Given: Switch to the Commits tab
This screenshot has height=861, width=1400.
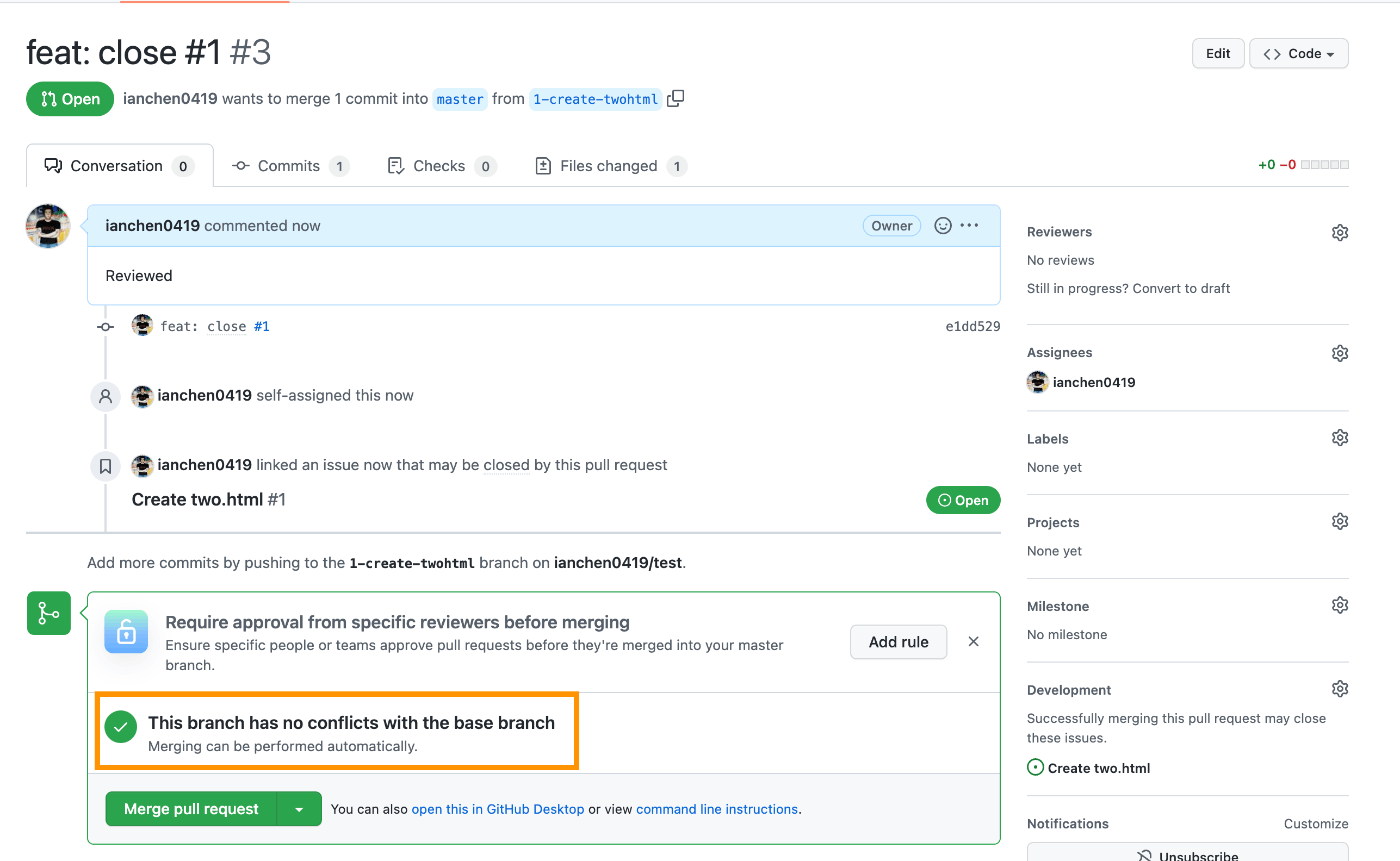Looking at the screenshot, I should 290,166.
